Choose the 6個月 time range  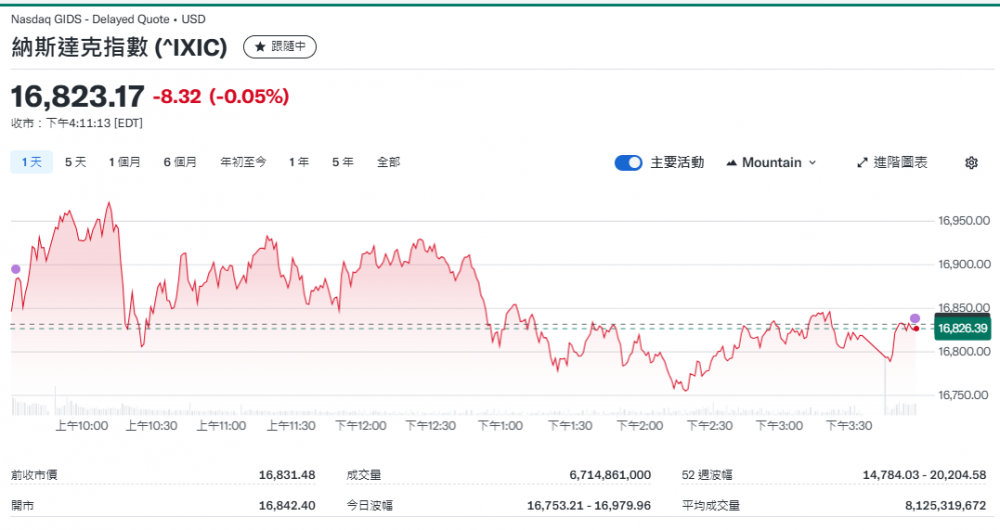(x=180, y=162)
